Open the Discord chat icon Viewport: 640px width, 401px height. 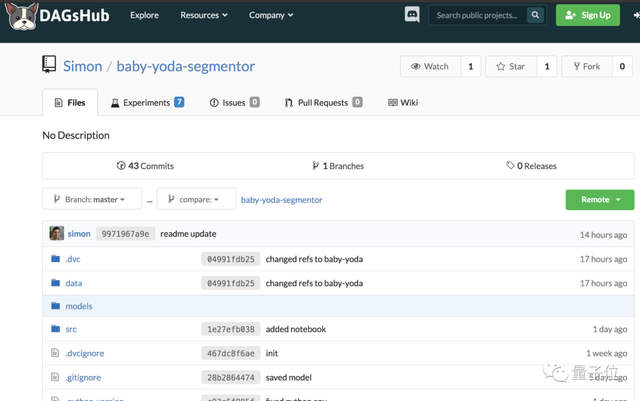pos(412,15)
